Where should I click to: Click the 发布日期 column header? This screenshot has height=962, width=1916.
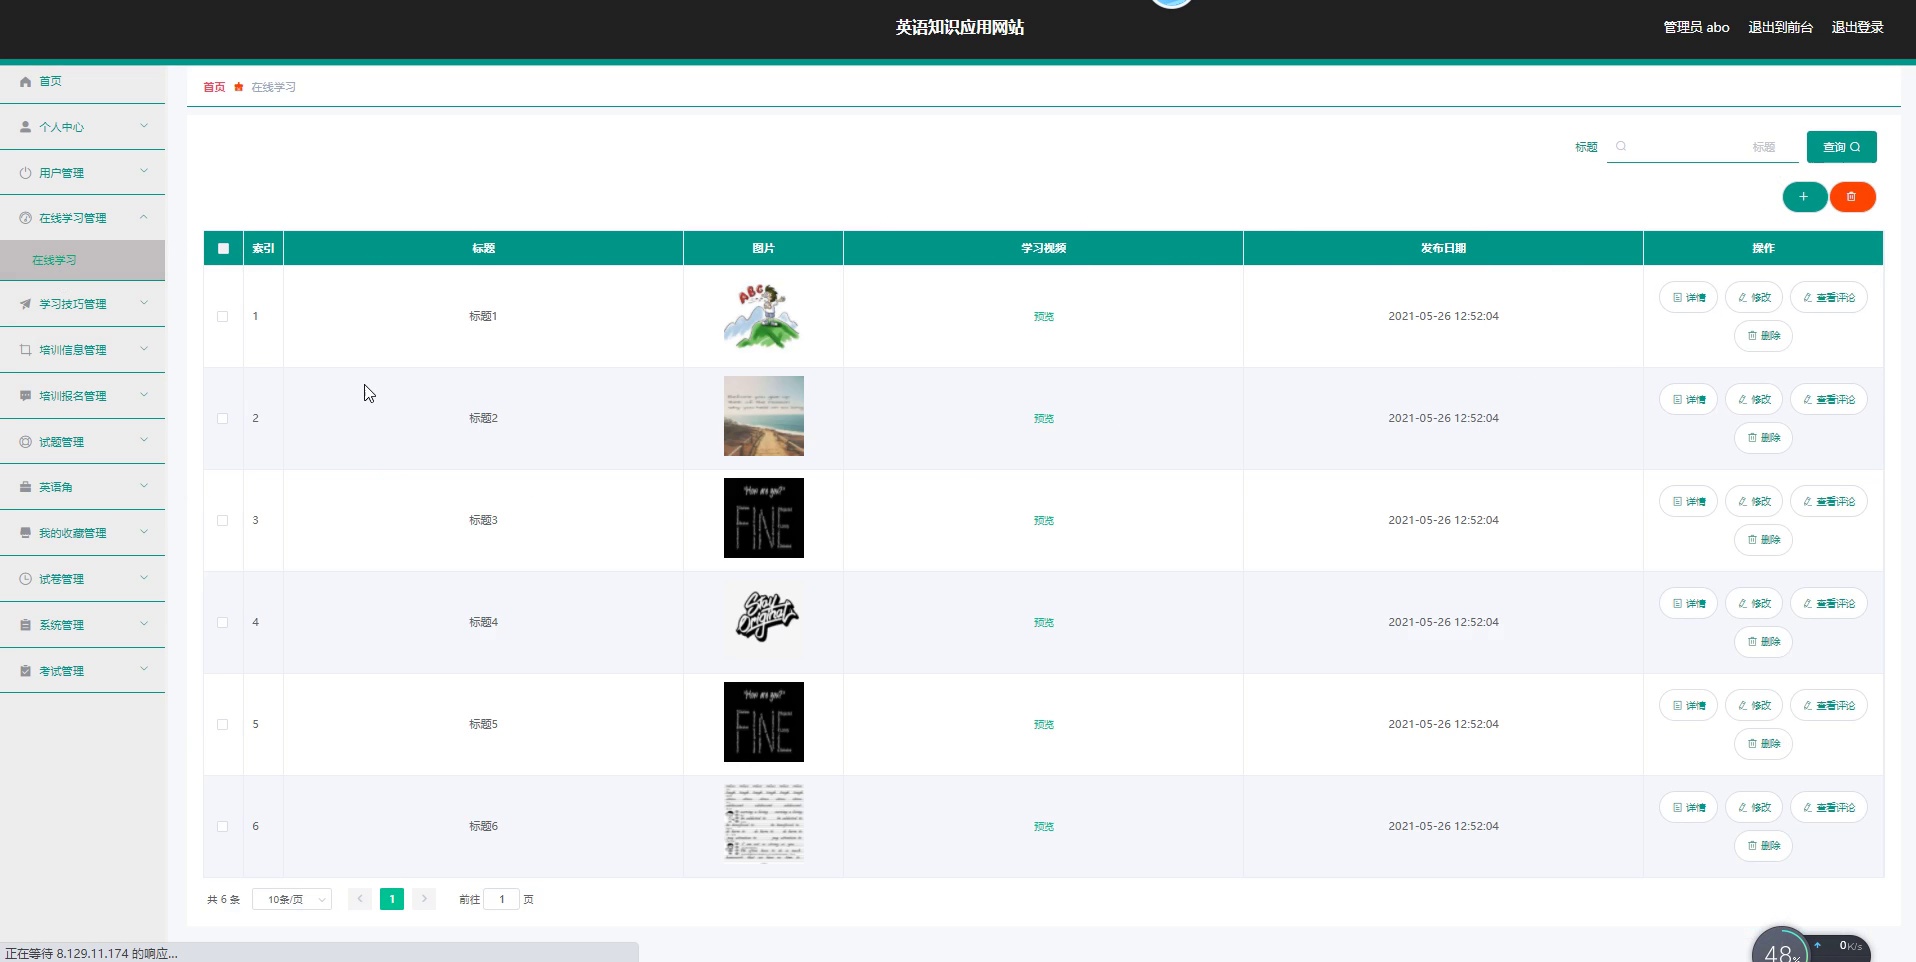click(x=1443, y=248)
